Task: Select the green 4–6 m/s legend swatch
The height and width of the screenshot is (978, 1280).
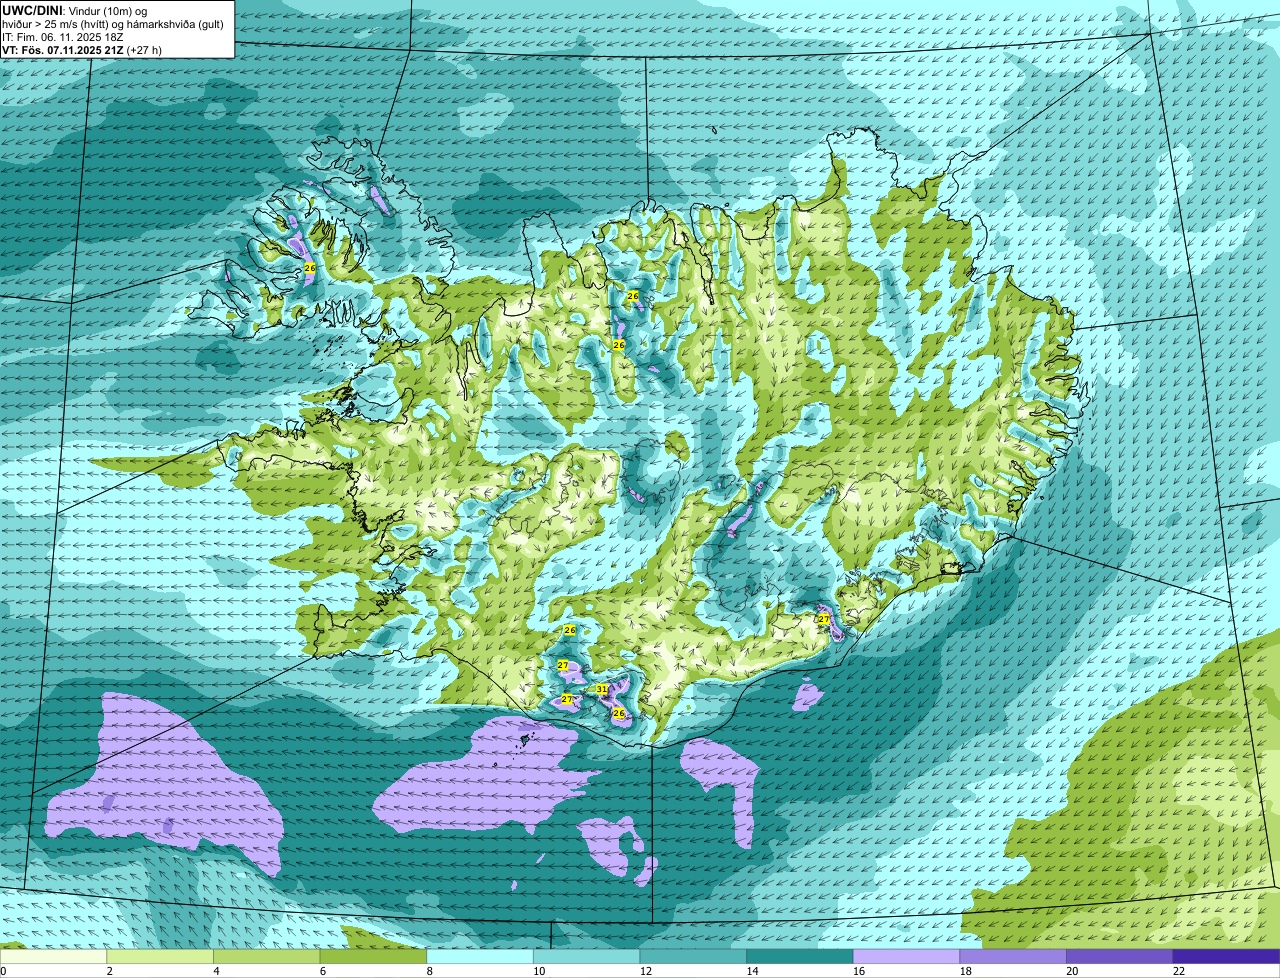Action: click(266, 956)
